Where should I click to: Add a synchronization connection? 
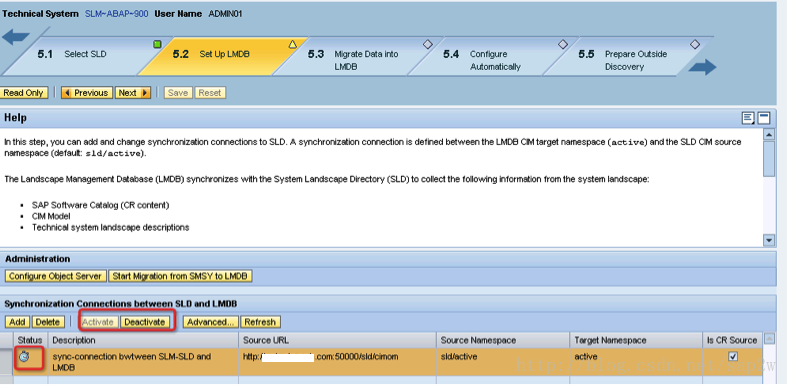(x=18, y=322)
